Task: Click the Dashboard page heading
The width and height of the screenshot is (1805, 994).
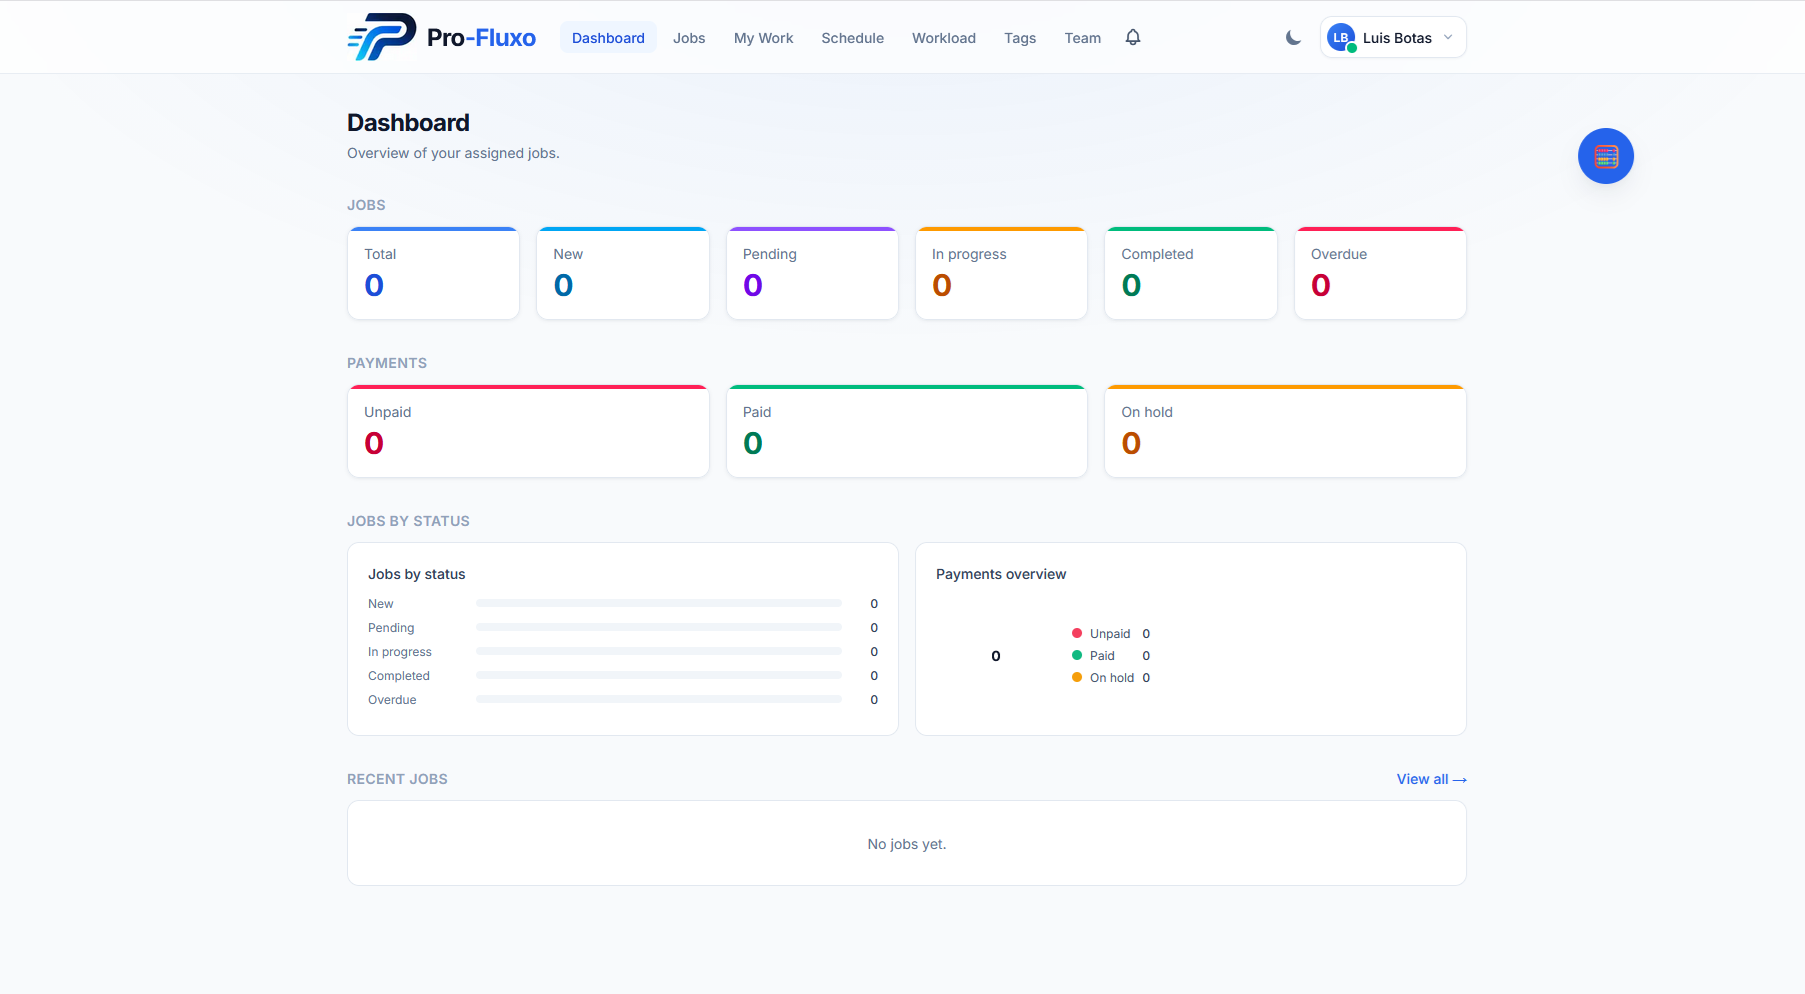Action: click(408, 123)
